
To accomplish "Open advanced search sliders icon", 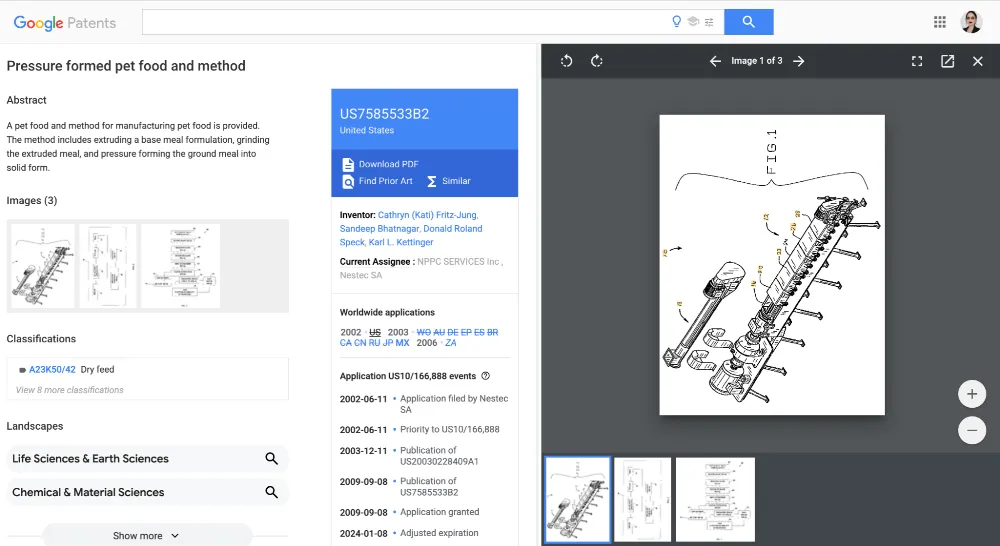I will [709, 22].
